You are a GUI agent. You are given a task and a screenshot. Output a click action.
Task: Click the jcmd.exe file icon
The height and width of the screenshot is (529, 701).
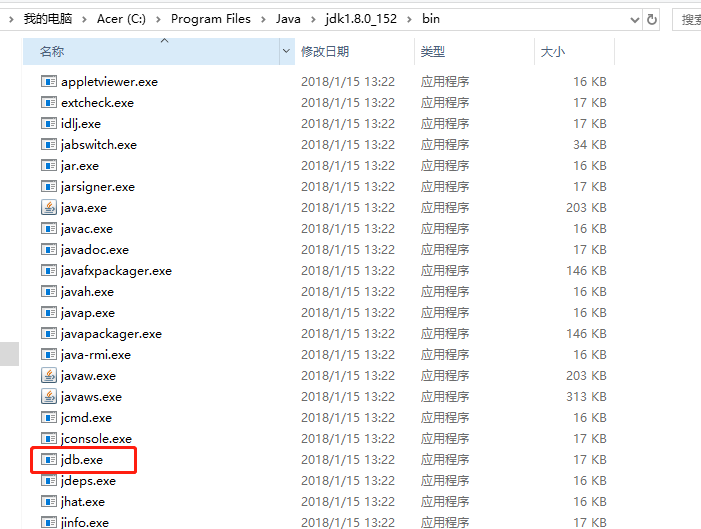[x=49, y=418]
